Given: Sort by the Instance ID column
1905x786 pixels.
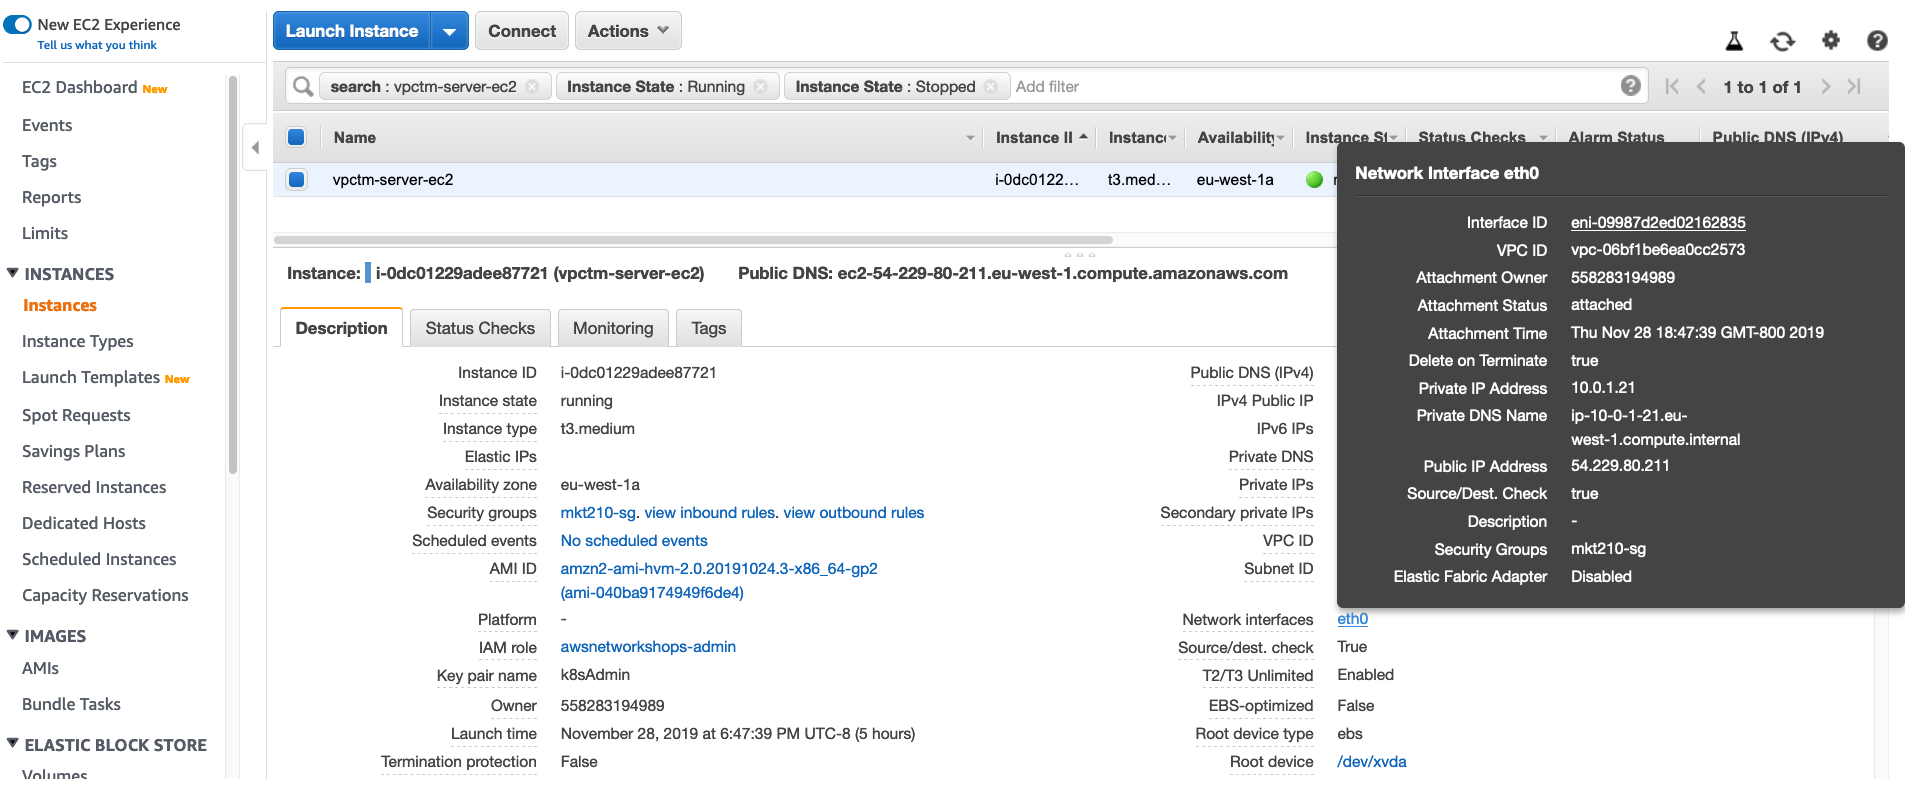Looking at the screenshot, I should tap(1034, 138).
